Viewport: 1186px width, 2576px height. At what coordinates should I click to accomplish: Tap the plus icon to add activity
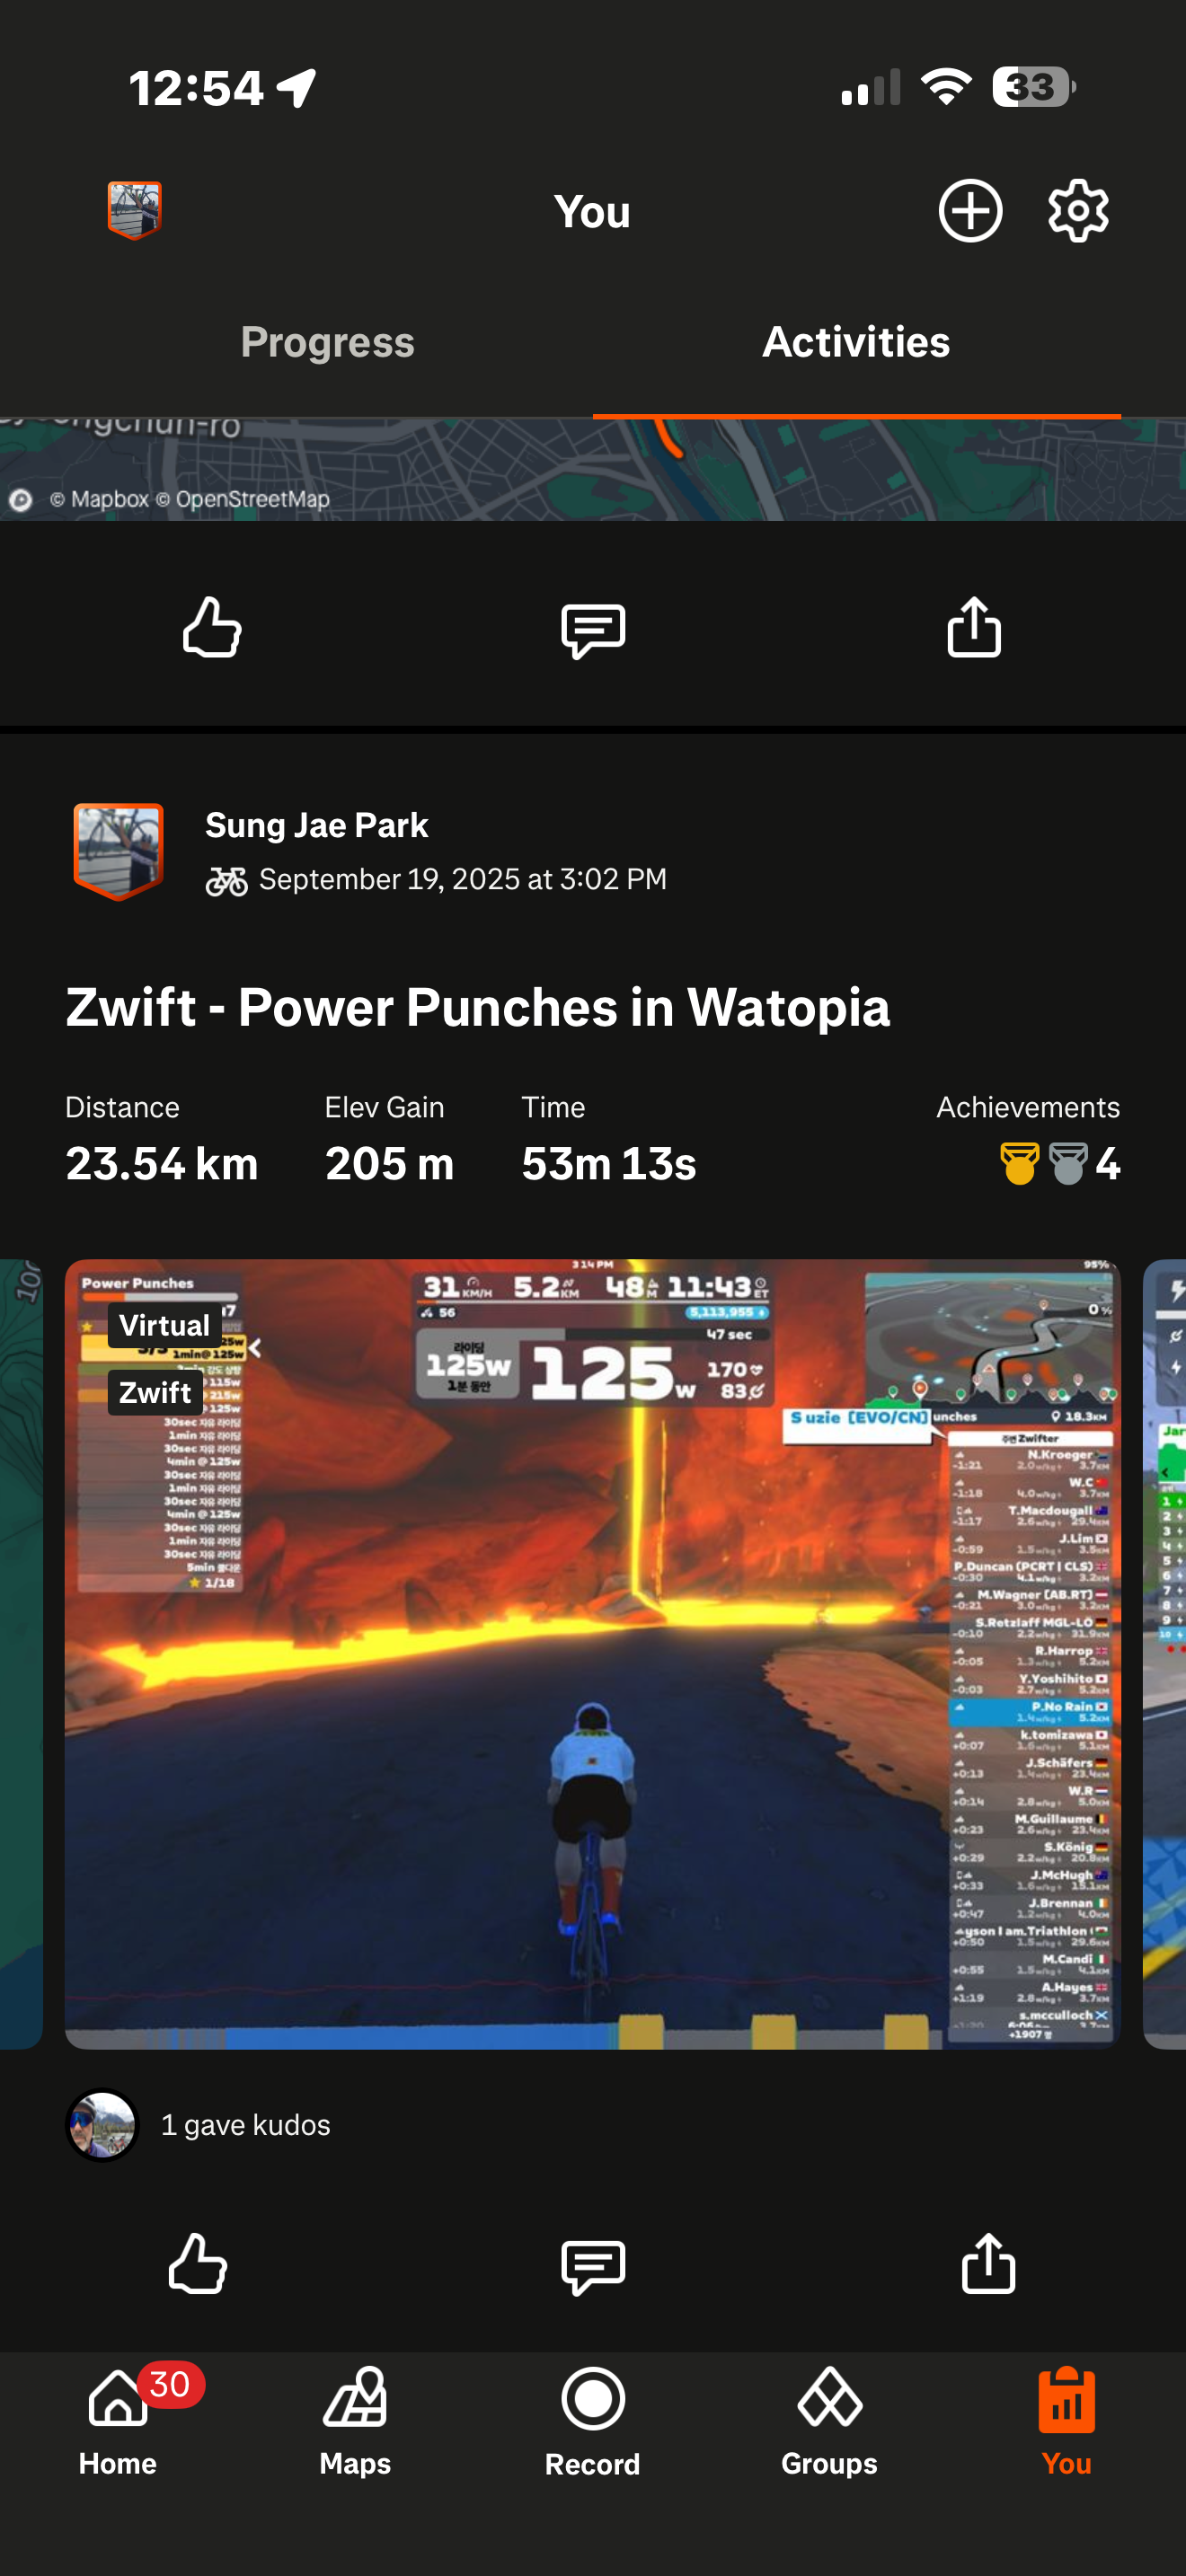970,211
